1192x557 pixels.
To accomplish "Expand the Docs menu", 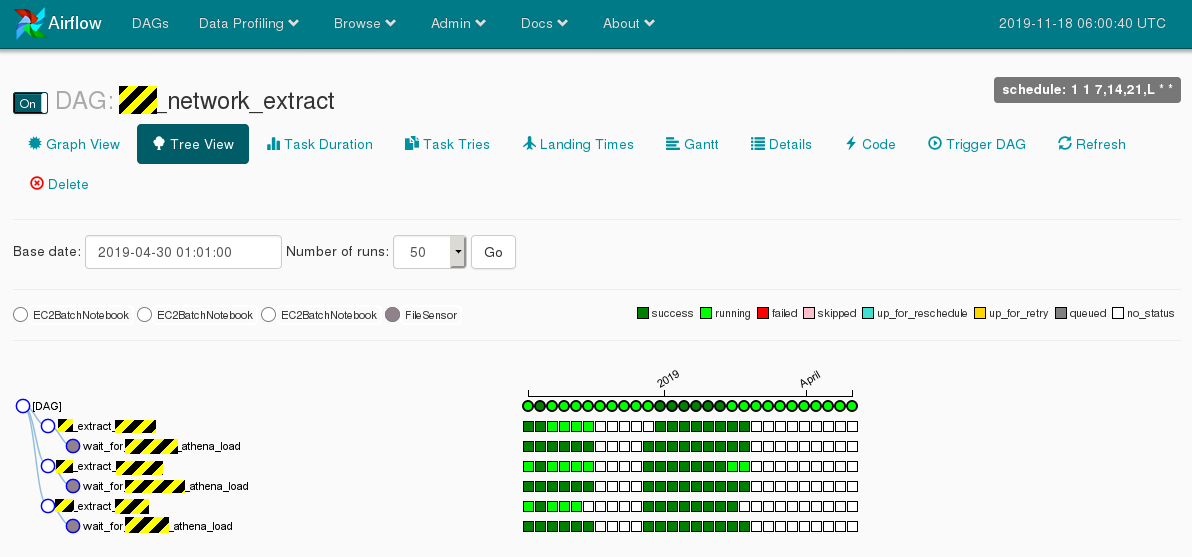I will click(544, 24).
